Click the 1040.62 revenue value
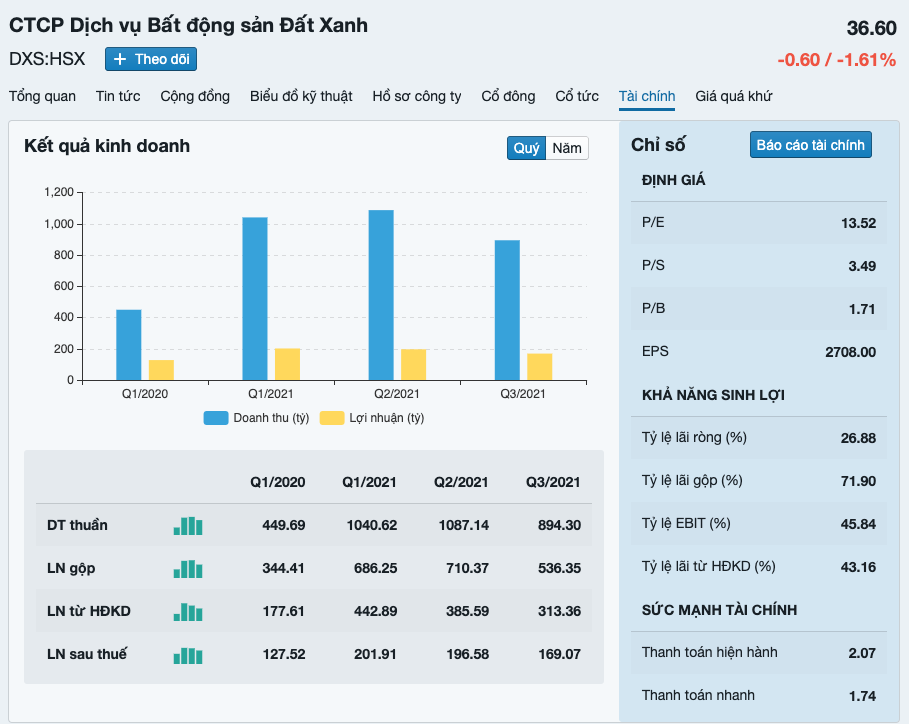This screenshot has height=724, width=909. coord(372,525)
